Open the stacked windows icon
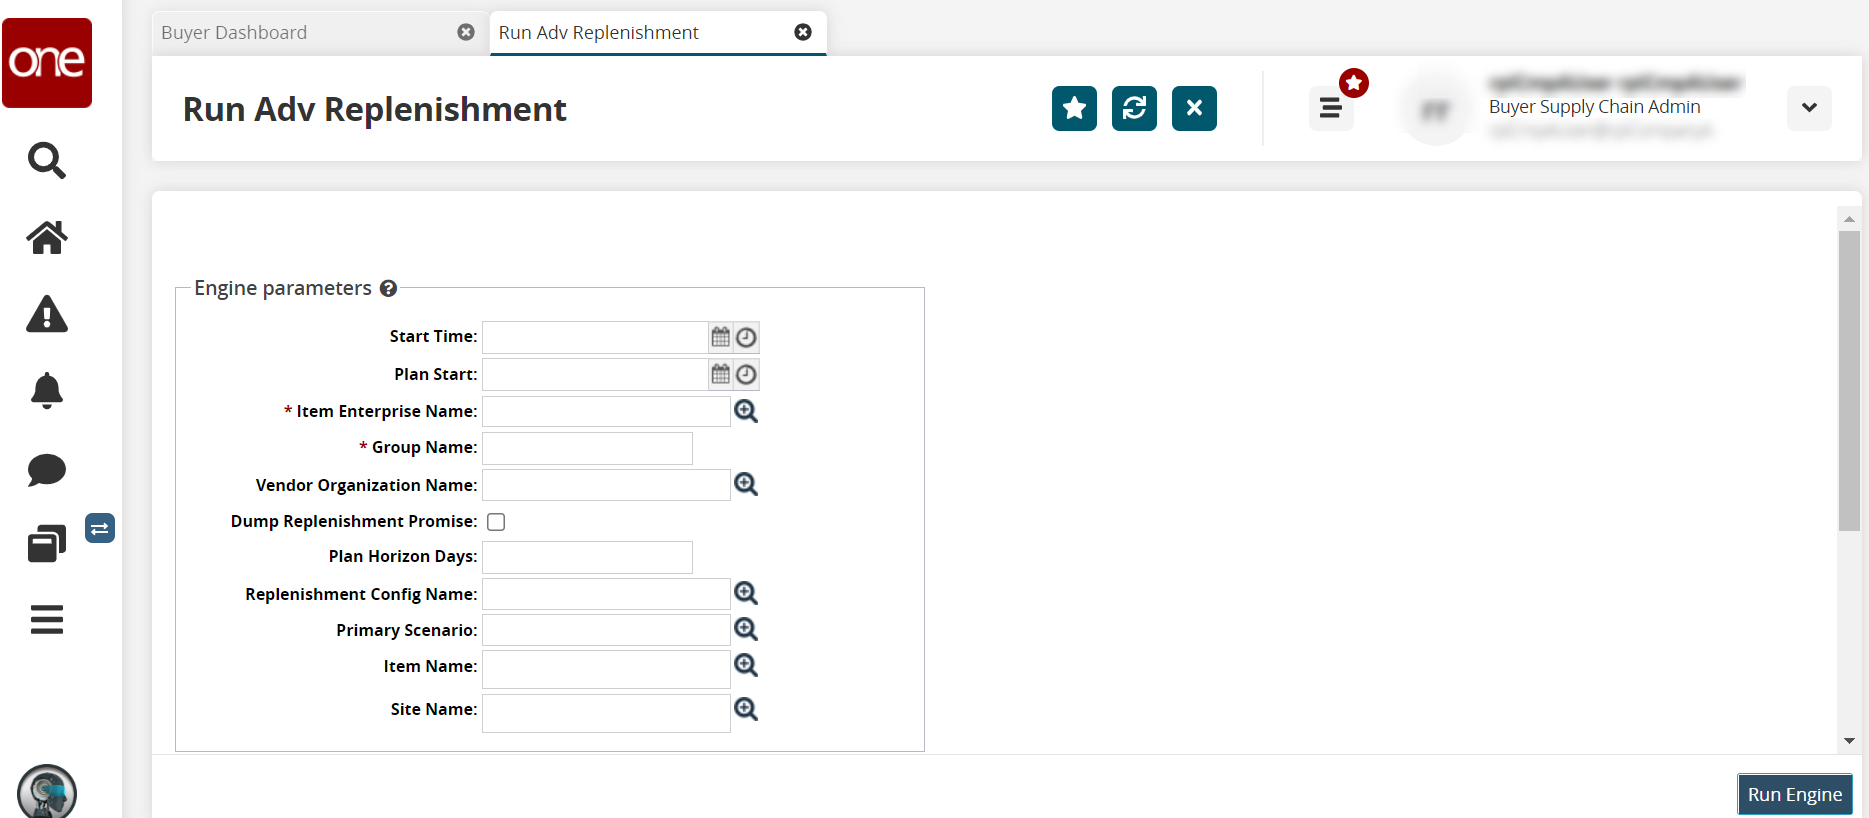 coord(47,543)
